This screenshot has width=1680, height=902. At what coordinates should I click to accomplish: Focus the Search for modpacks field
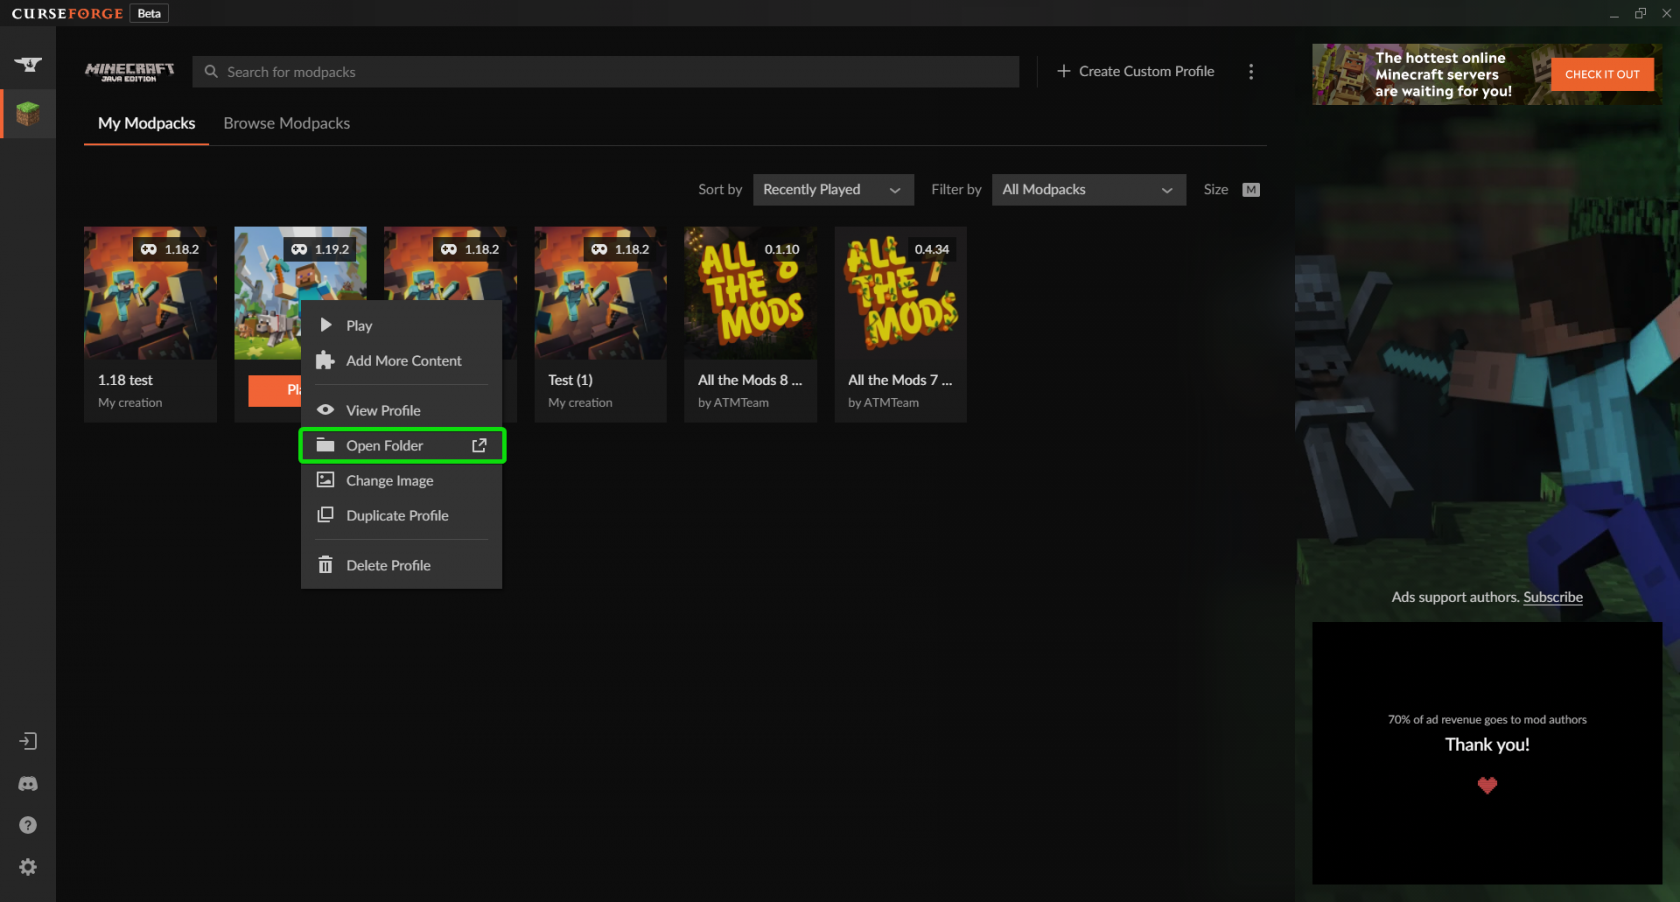606,72
